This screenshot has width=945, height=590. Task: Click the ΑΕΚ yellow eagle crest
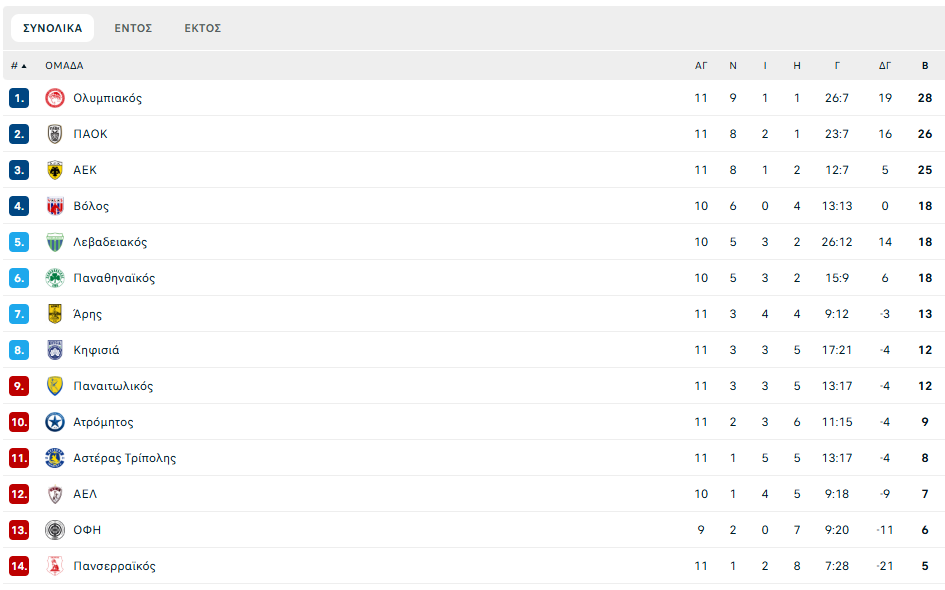(55, 170)
